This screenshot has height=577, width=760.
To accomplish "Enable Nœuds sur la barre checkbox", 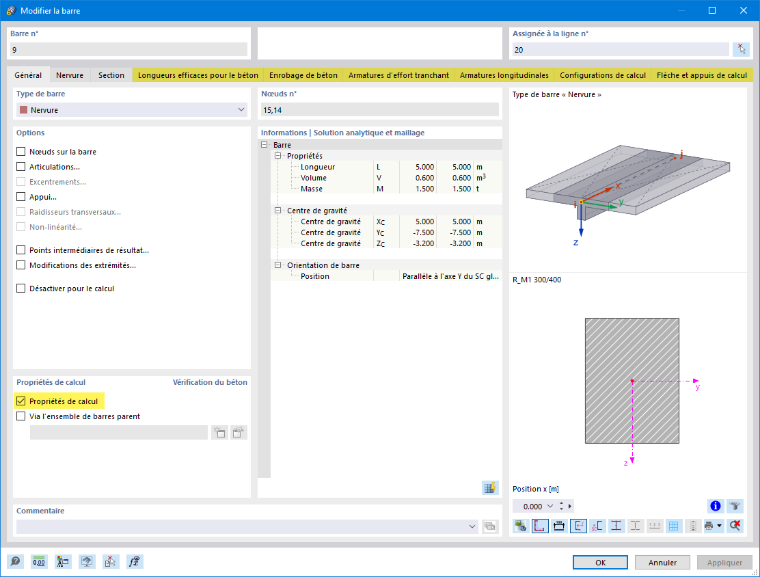I will coord(21,152).
